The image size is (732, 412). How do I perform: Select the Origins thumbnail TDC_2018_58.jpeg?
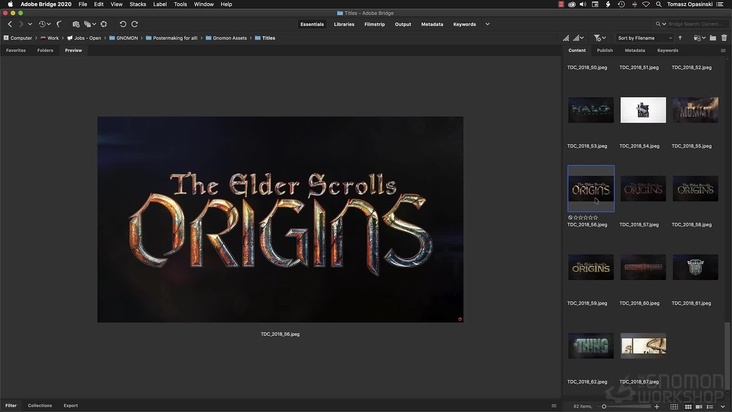[696, 189]
